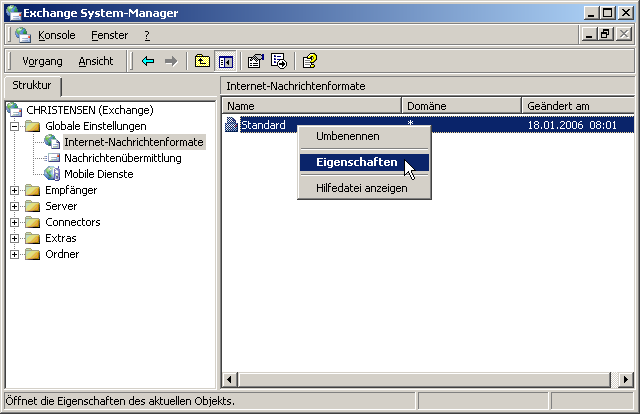Click horizontal scrollbar left arrow
This screenshot has width=640, height=414.
pos(230,379)
